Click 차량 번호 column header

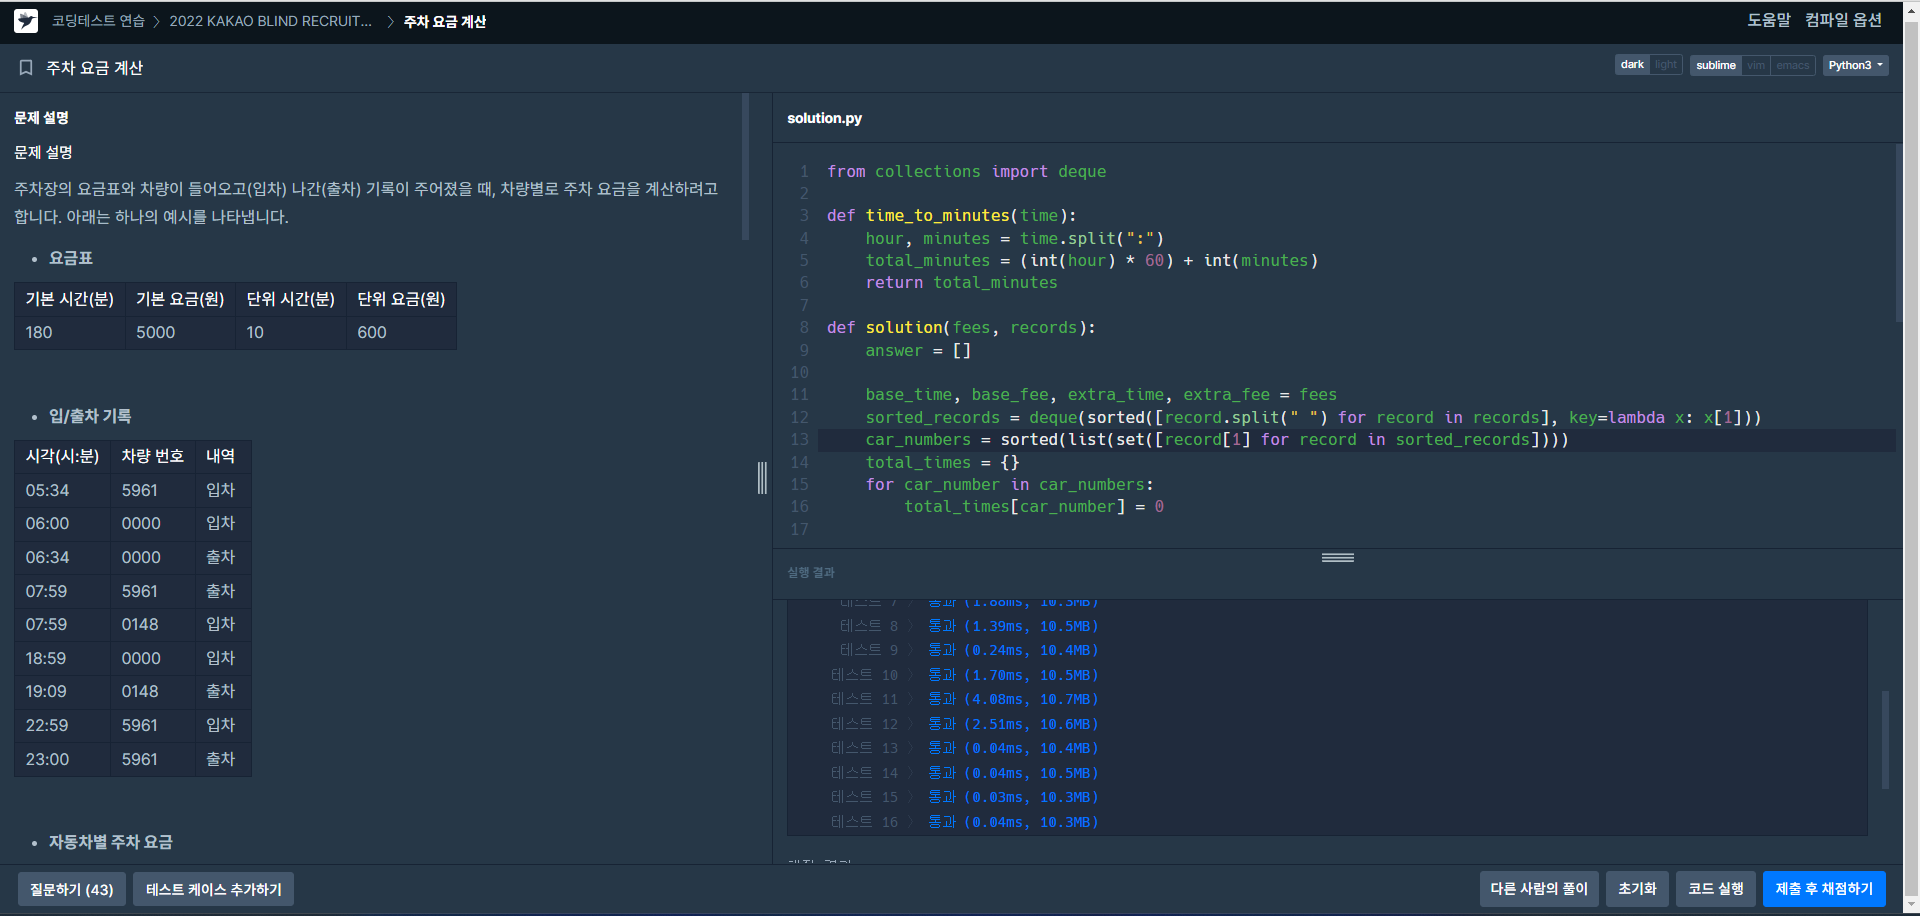click(153, 456)
